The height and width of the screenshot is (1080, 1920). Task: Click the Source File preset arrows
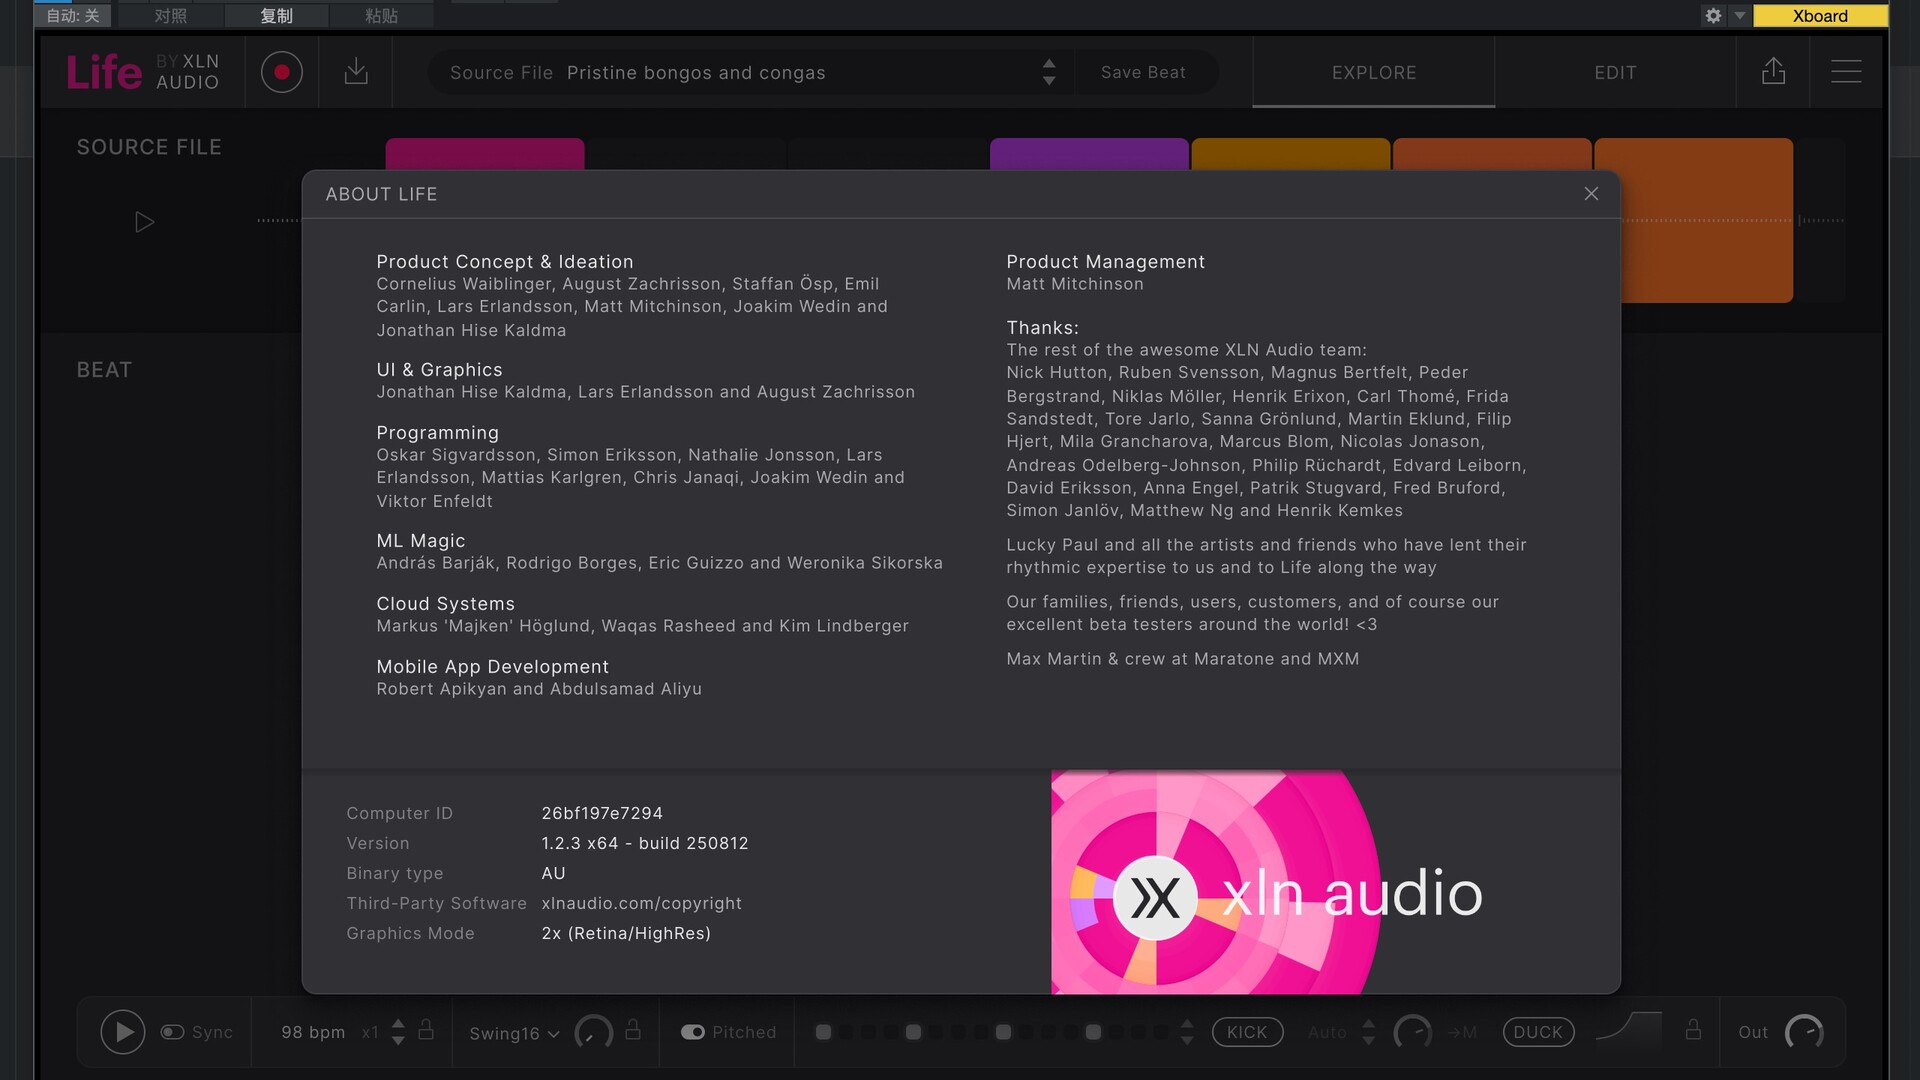click(1049, 72)
